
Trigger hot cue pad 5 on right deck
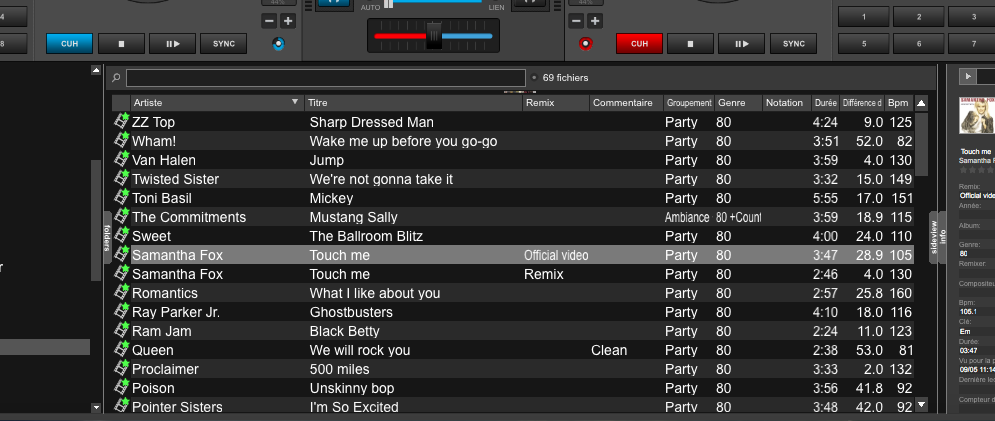[864, 44]
